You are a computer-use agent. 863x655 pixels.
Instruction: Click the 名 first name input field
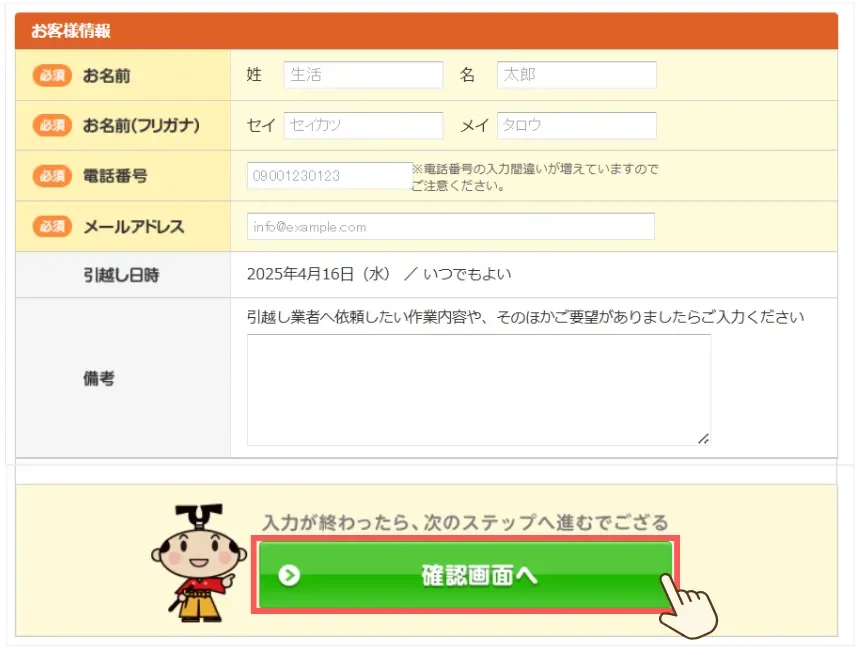pyautogui.click(x=576, y=74)
